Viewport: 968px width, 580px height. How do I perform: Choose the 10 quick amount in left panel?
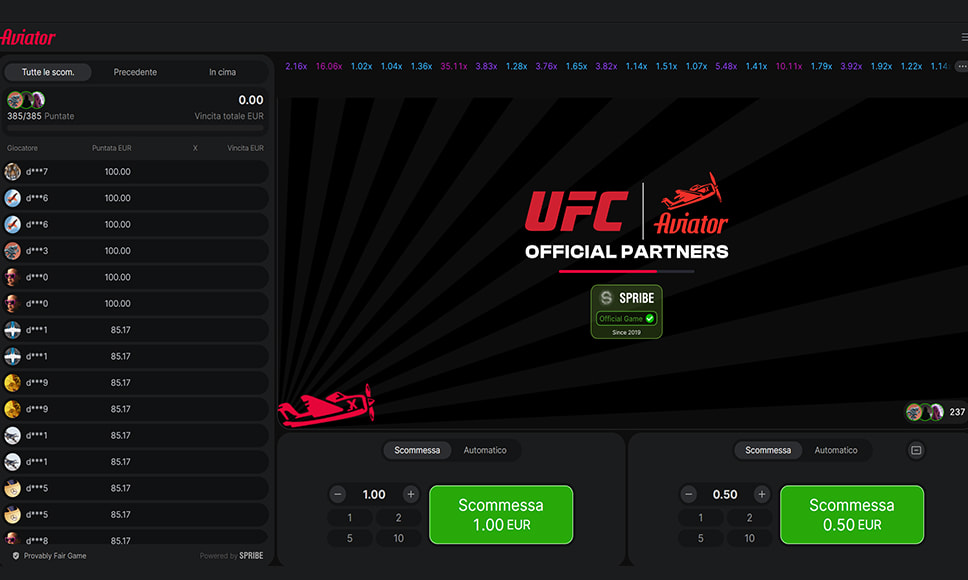(399, 538)
